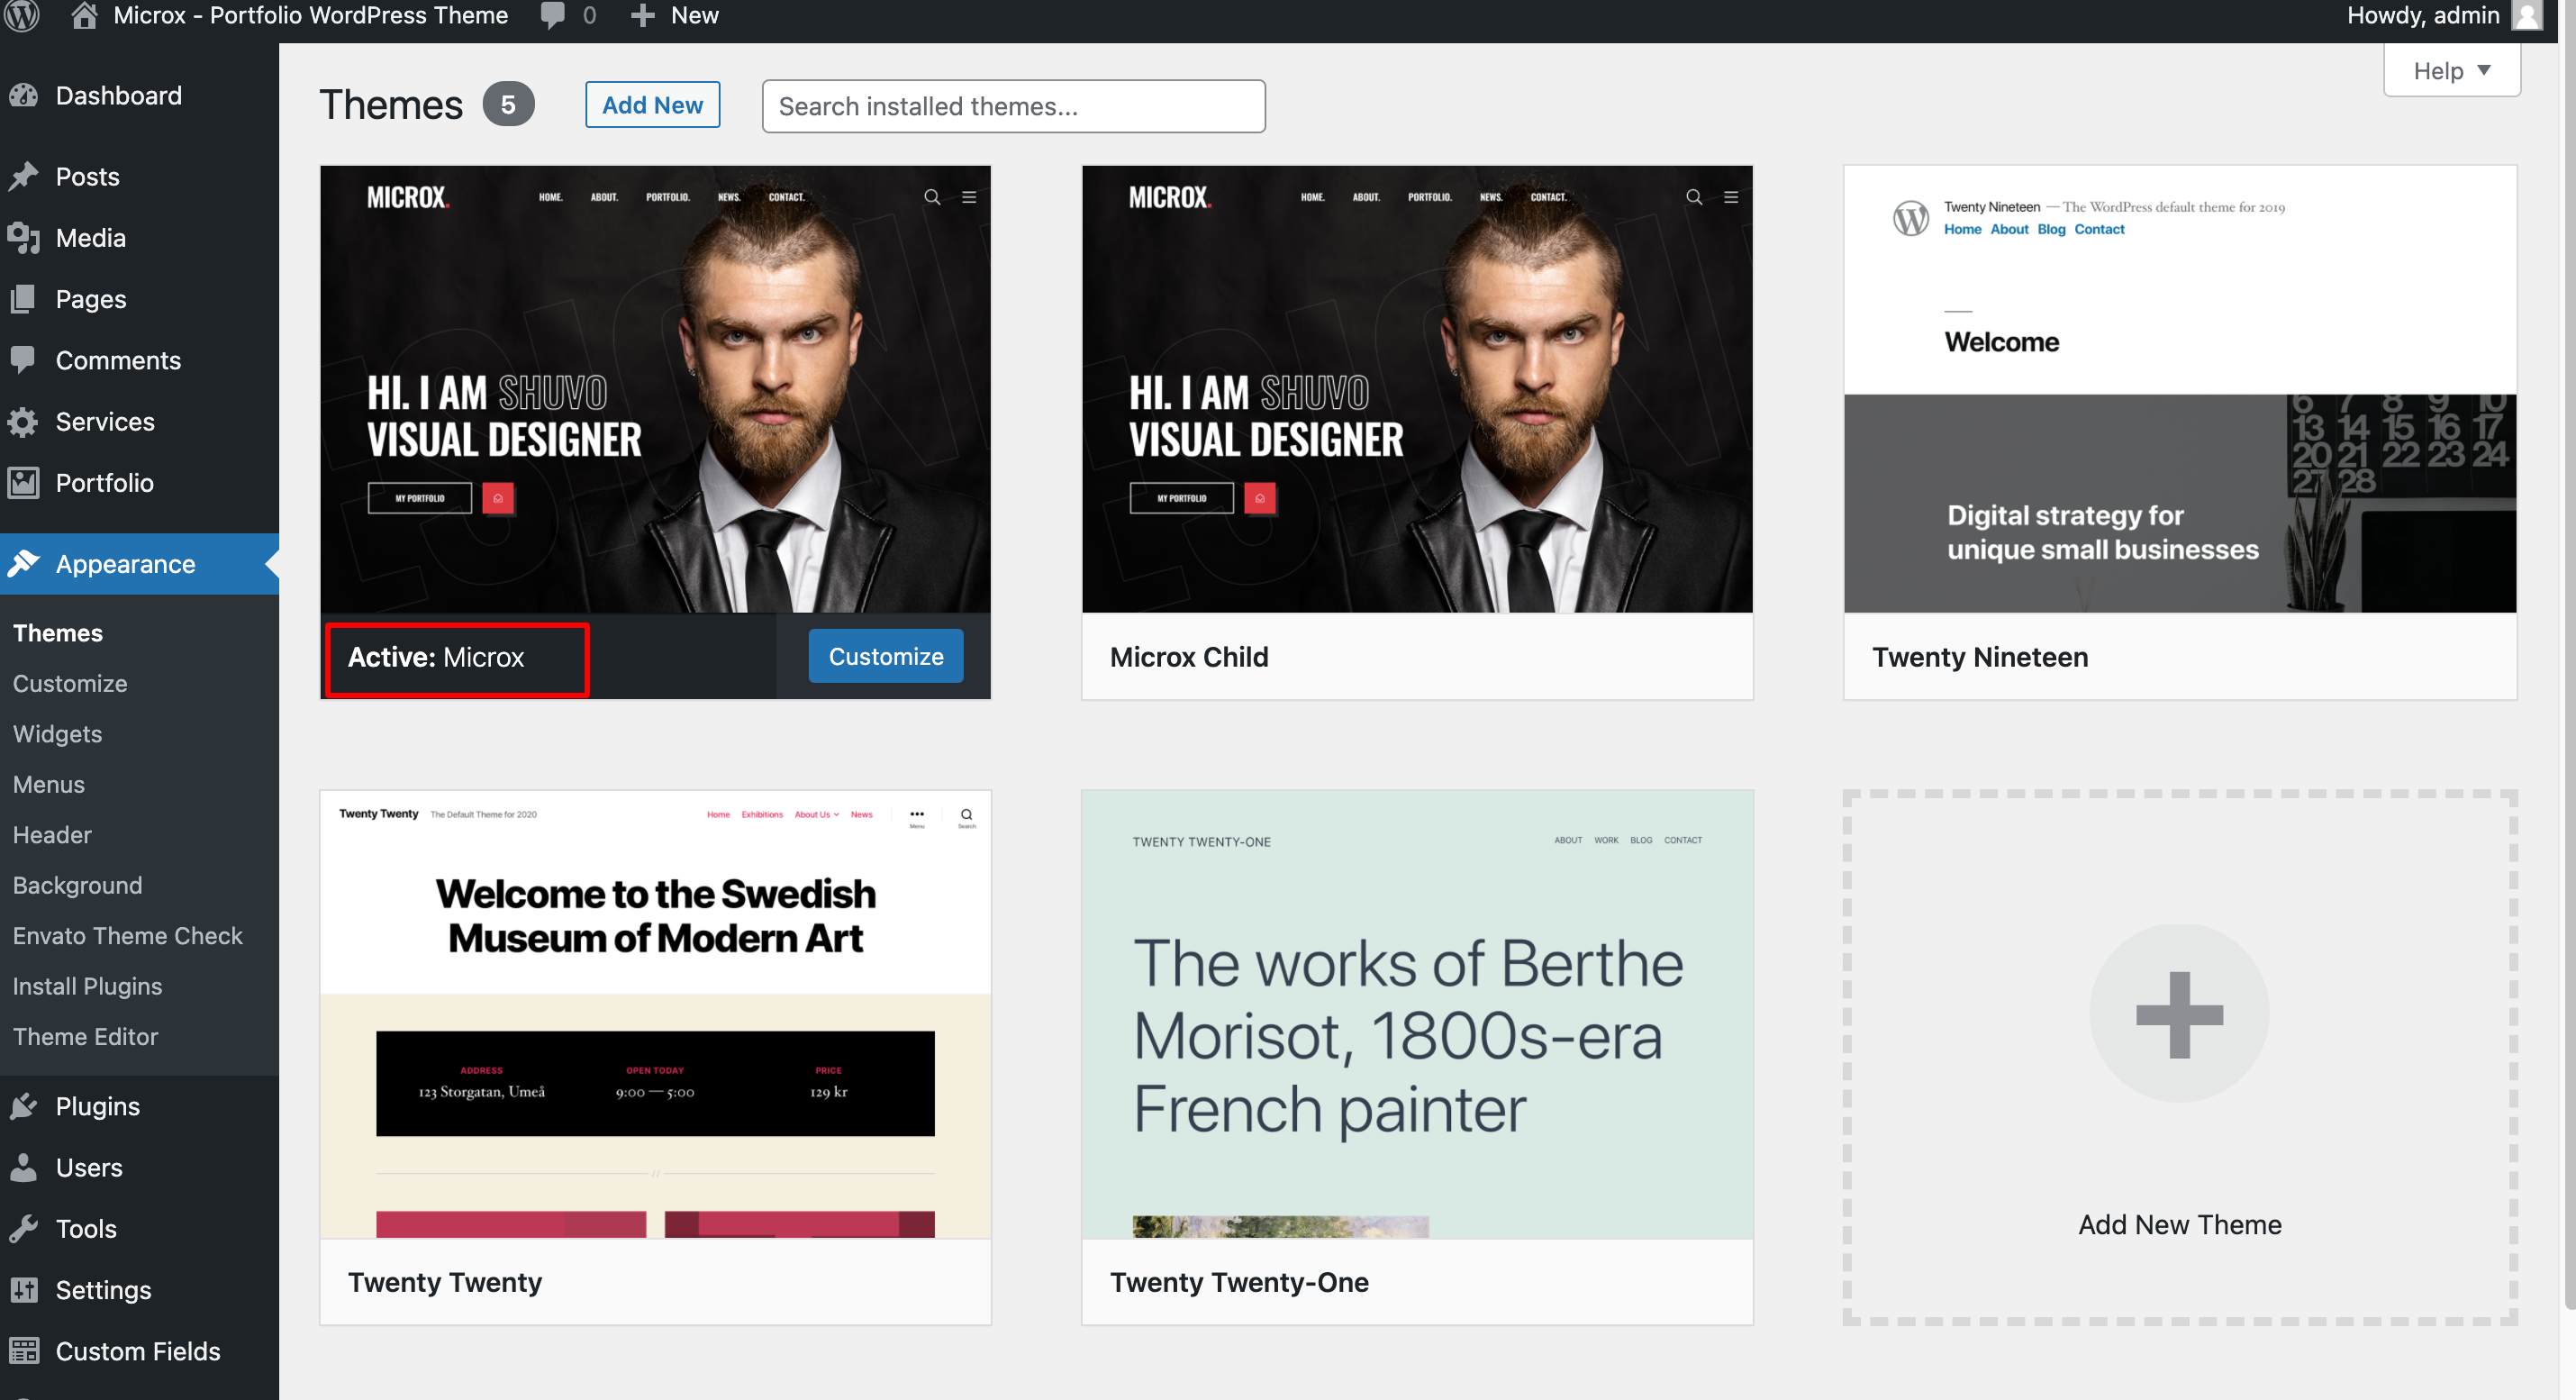Click the Tools wrench icon
Viewport: 2576px width, 1400px height.
pyautogui.click(x=23, y=1229)
